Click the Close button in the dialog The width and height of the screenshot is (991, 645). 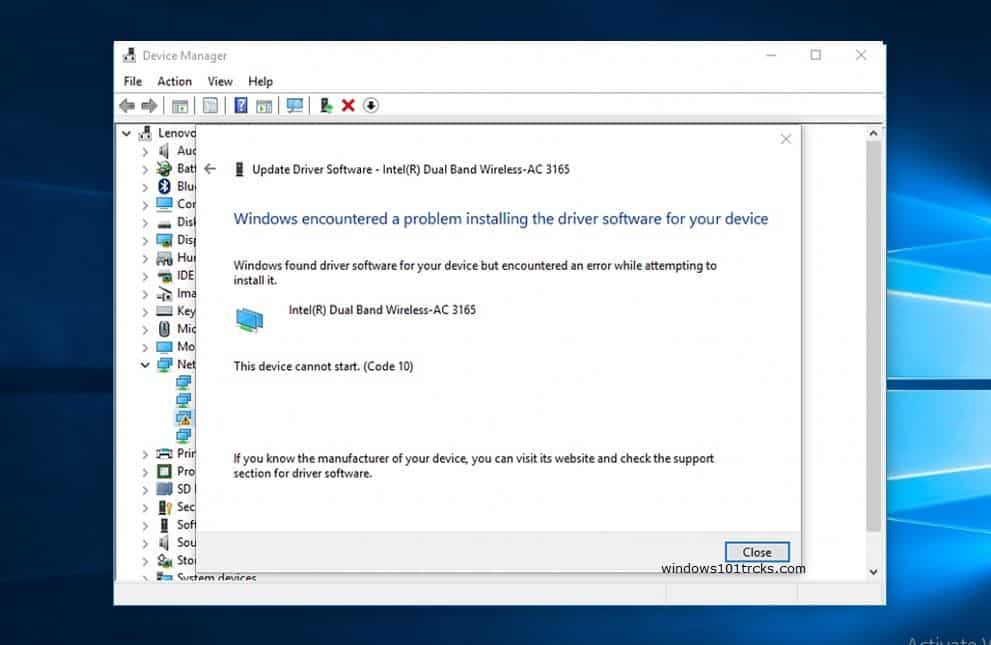[757, 552]
